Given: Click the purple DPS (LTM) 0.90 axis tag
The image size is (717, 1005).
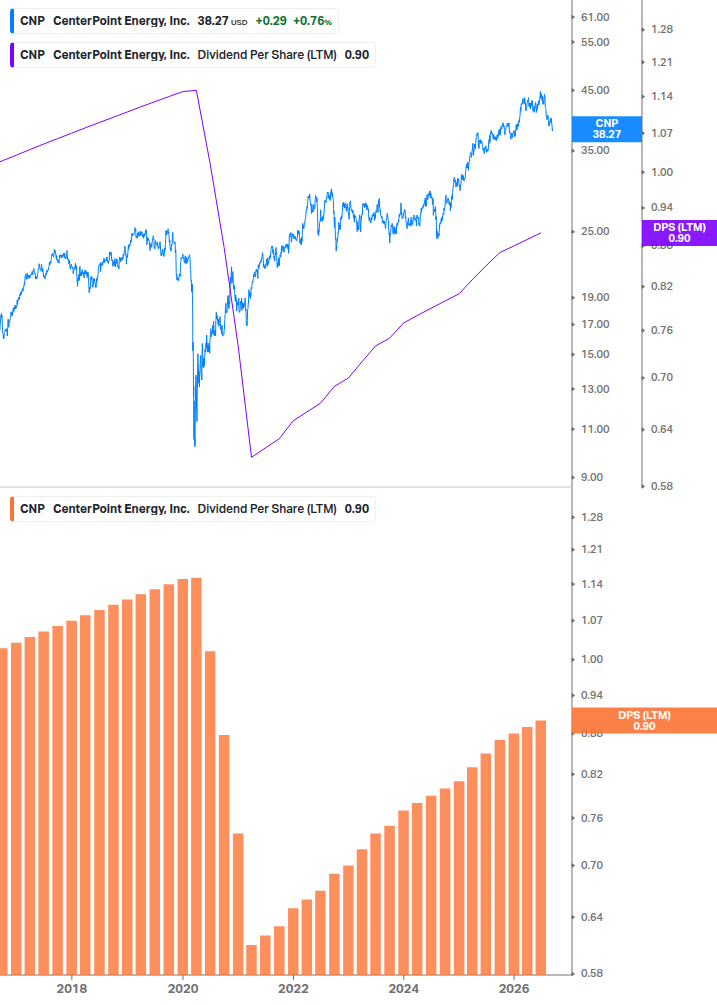Looking at the screenshot, I should tap(679, 233).
